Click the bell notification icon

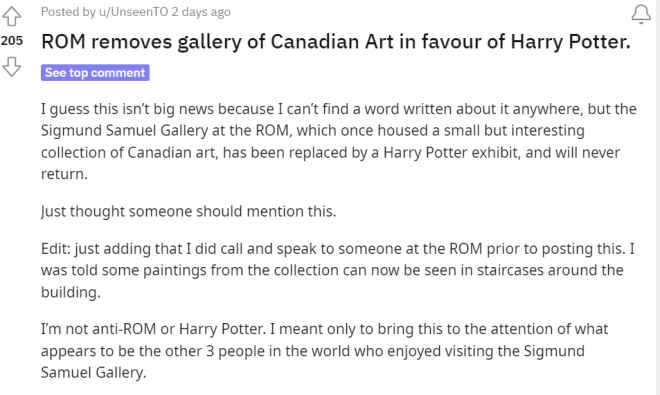(x=641, y=14)
